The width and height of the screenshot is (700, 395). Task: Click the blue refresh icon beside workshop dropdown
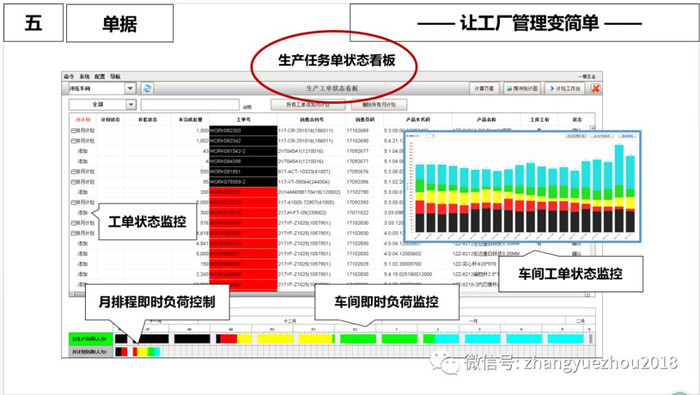pos(147,88)
